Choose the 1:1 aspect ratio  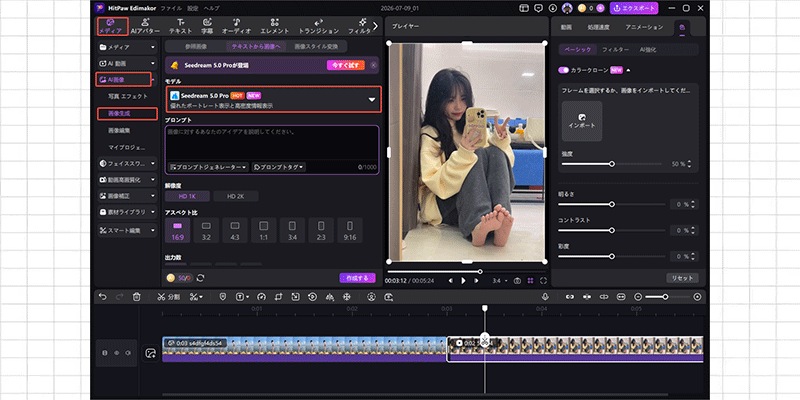click(263, 230)
